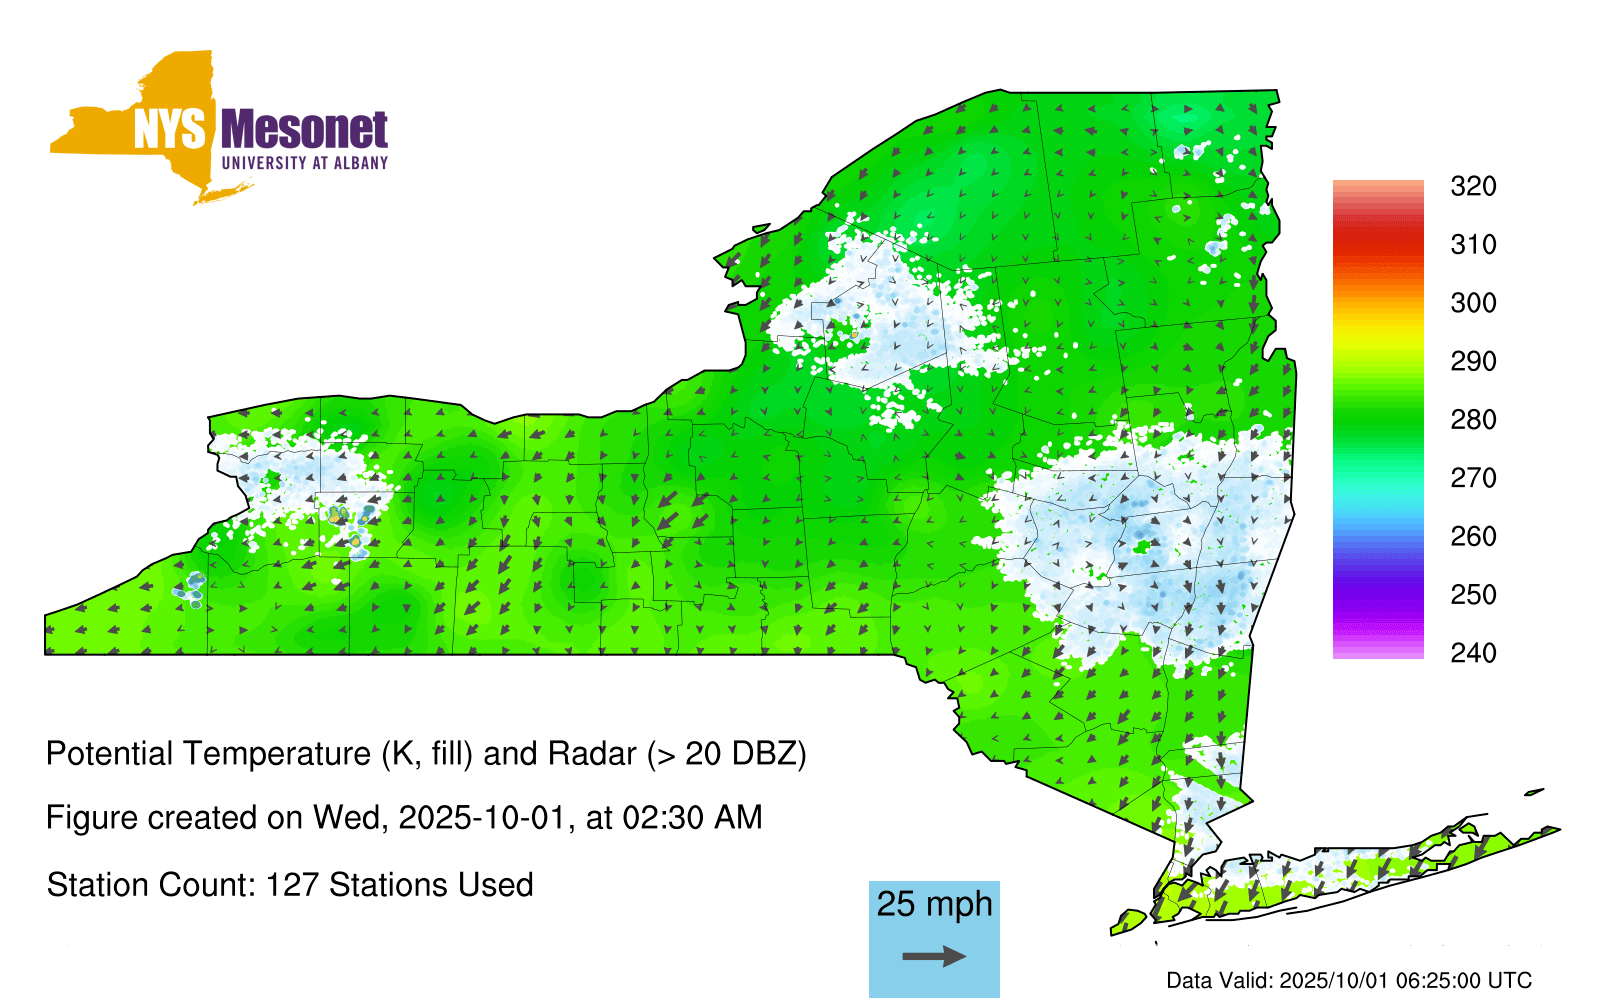The width and height of the screenshot is (1600, 1000).
Task: Select the 320 label on the color scale
Action: [x=1472, y=187]
